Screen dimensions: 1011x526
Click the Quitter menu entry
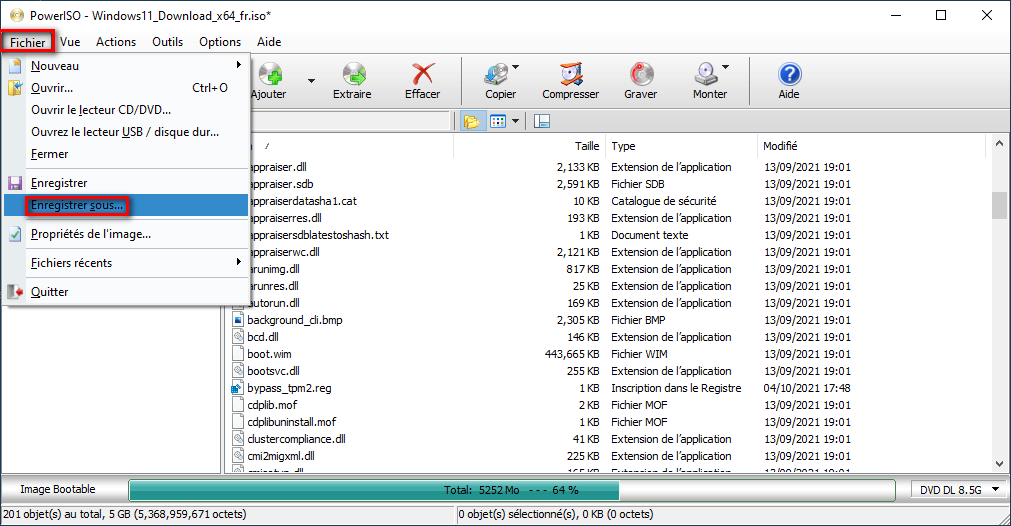(50, 292)
